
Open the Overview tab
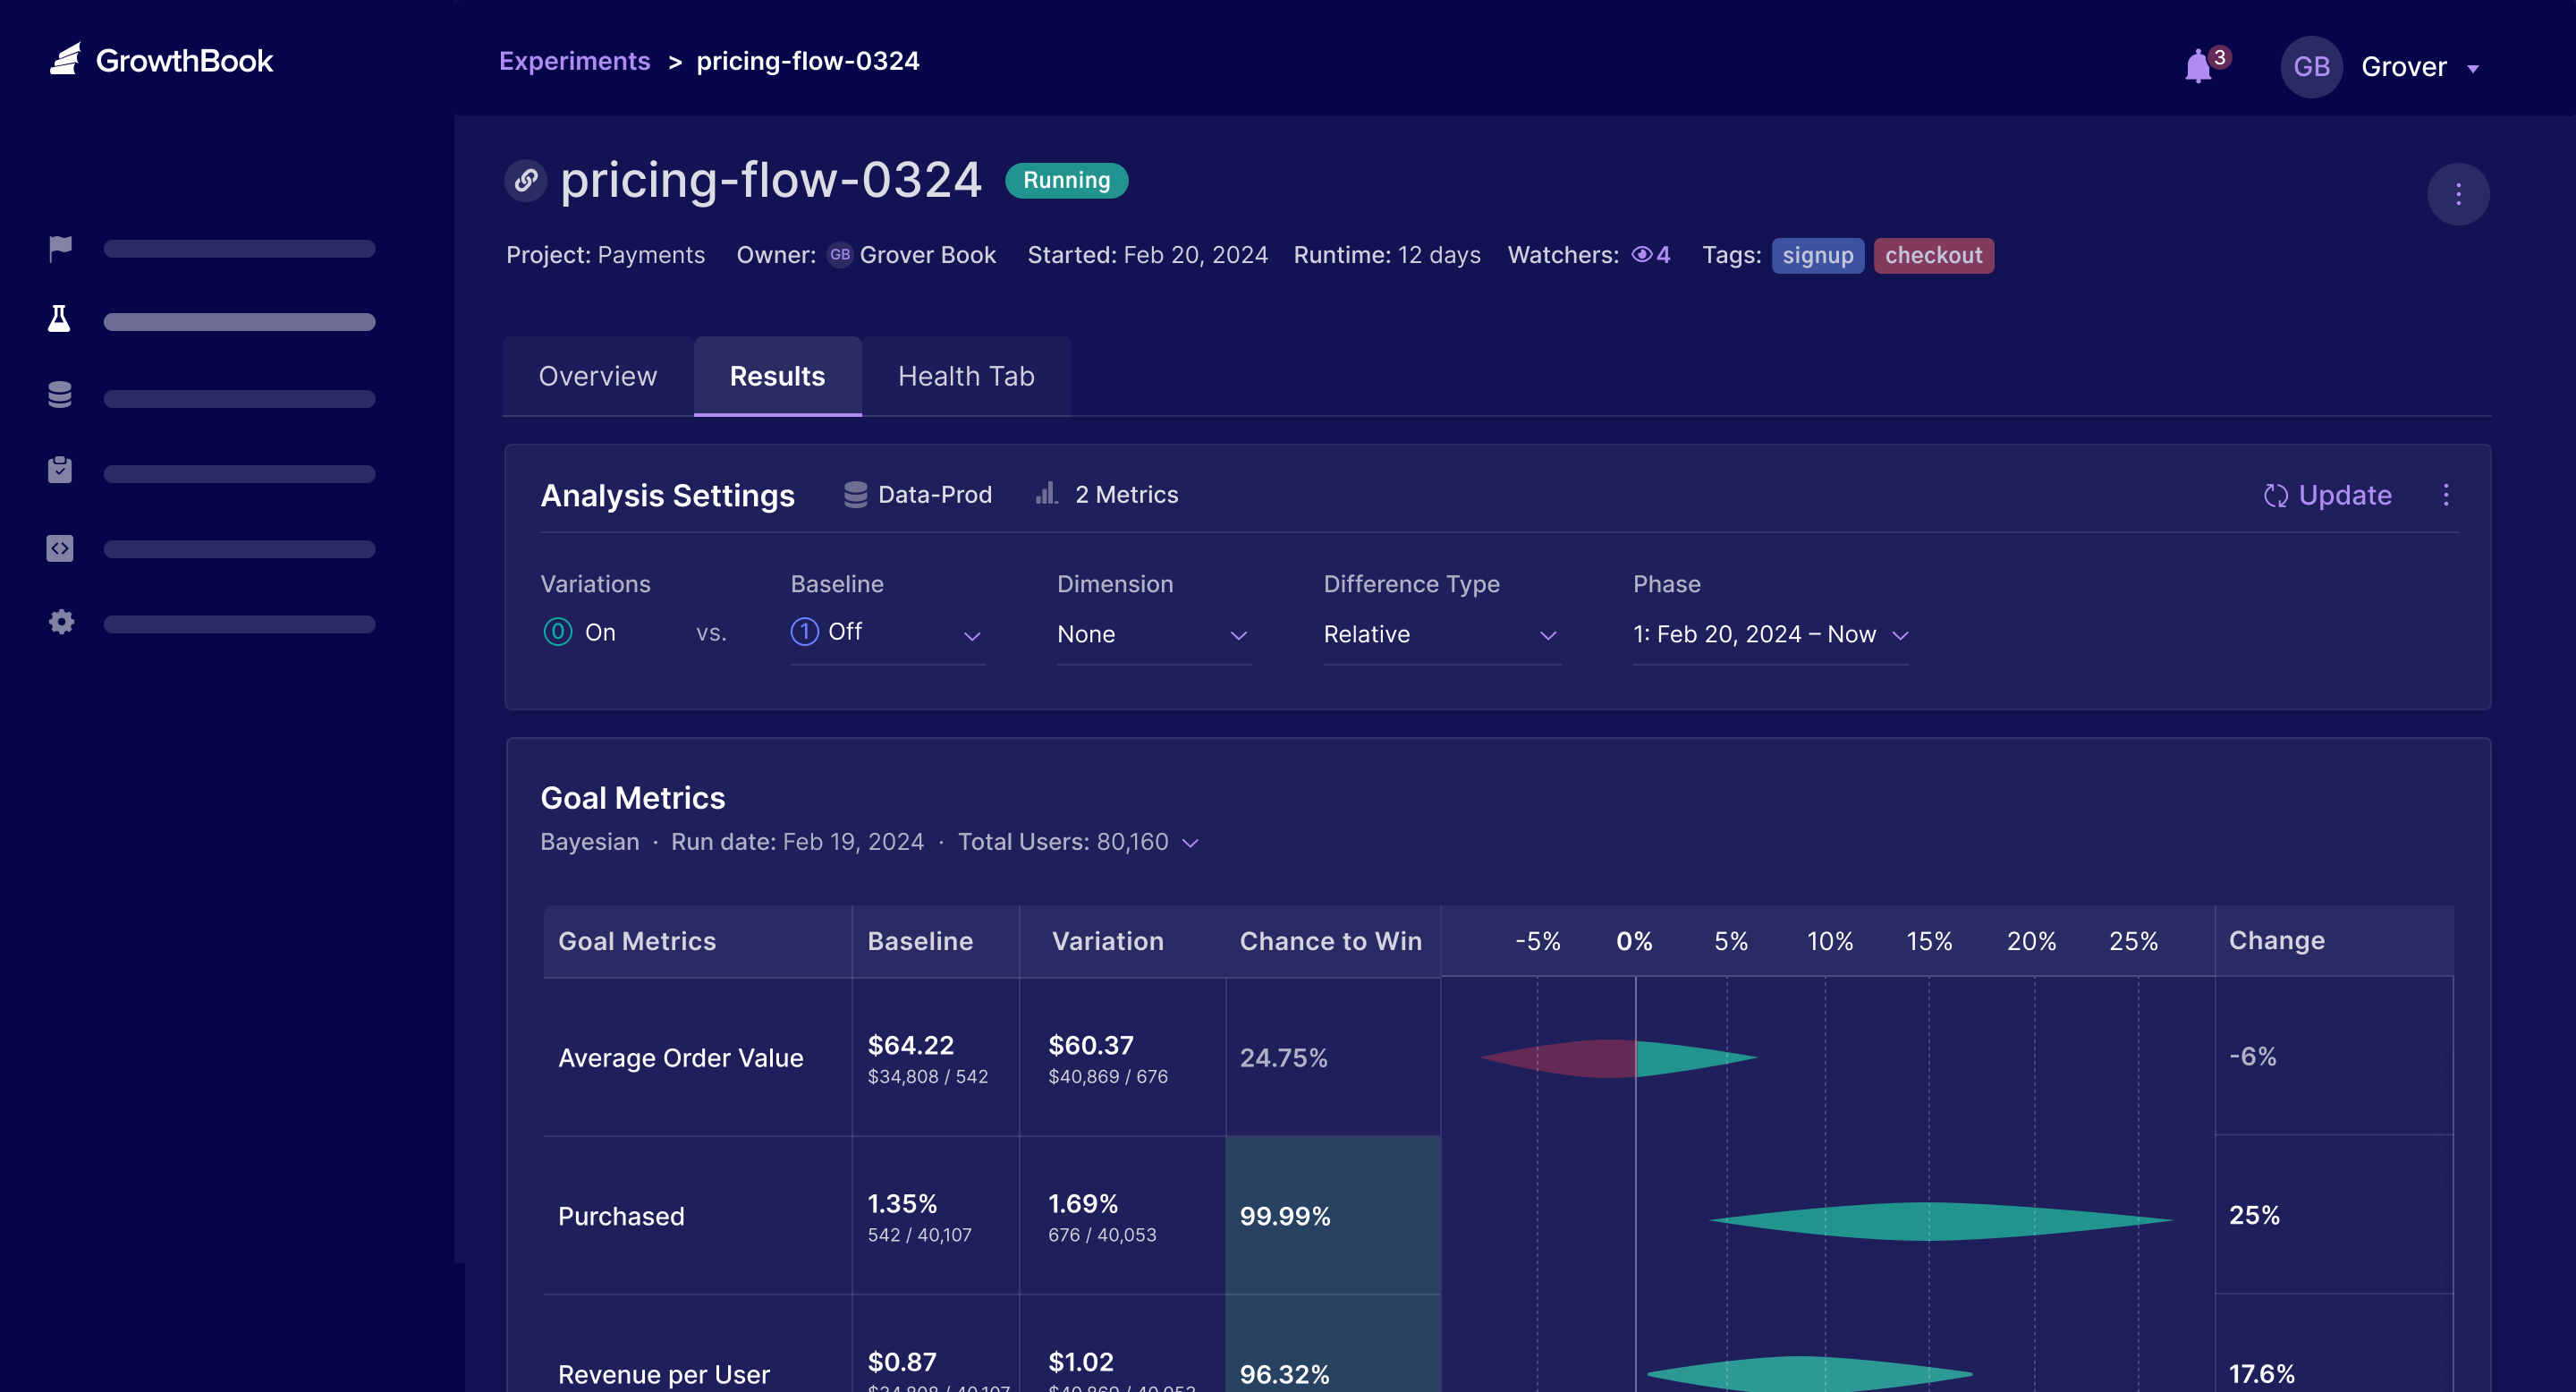pyautogui.click(x=597, y=376)
